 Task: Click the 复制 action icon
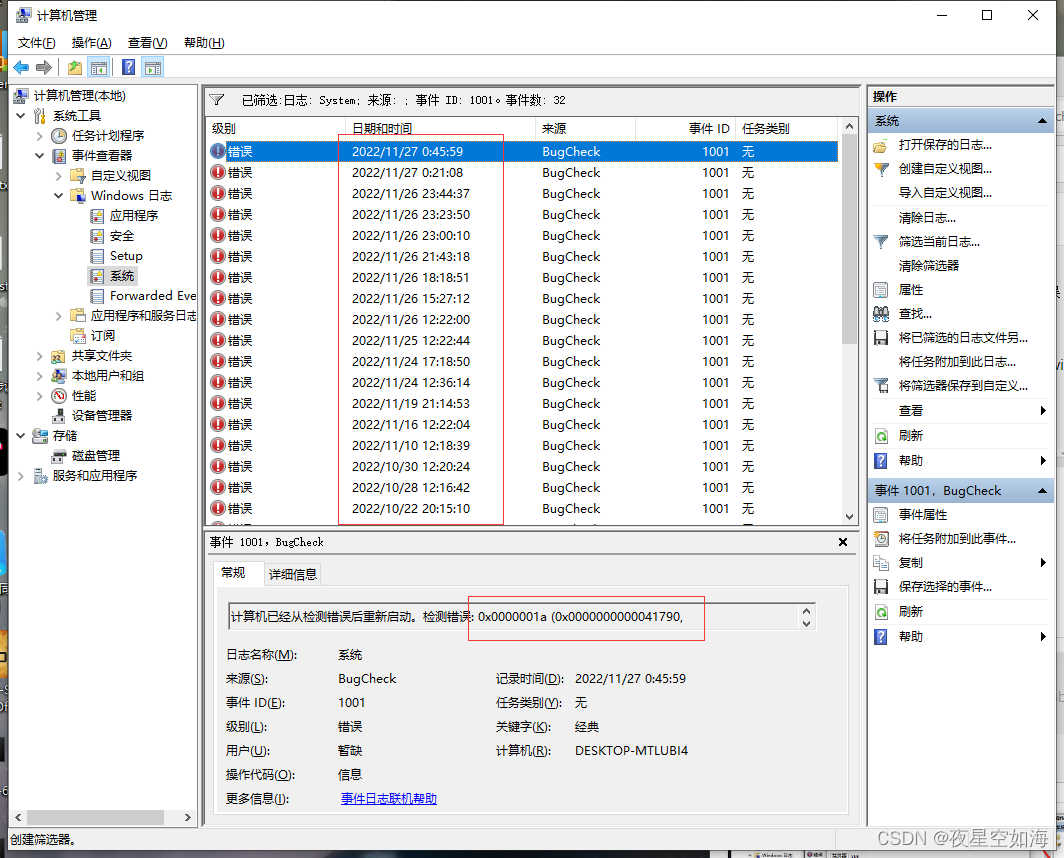coord(881,563)
